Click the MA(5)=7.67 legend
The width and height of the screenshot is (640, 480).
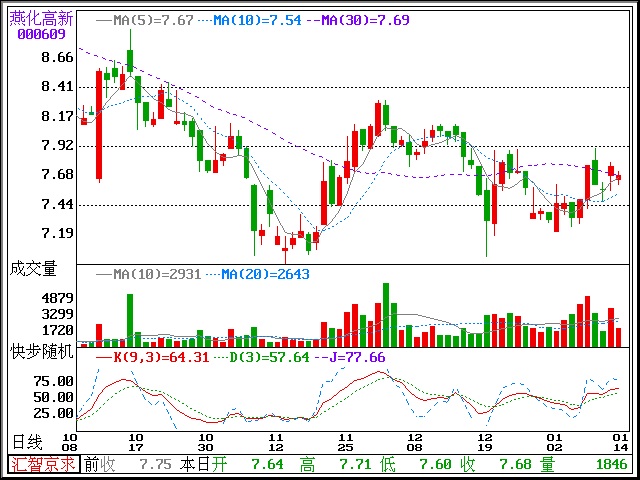(145, 20)
